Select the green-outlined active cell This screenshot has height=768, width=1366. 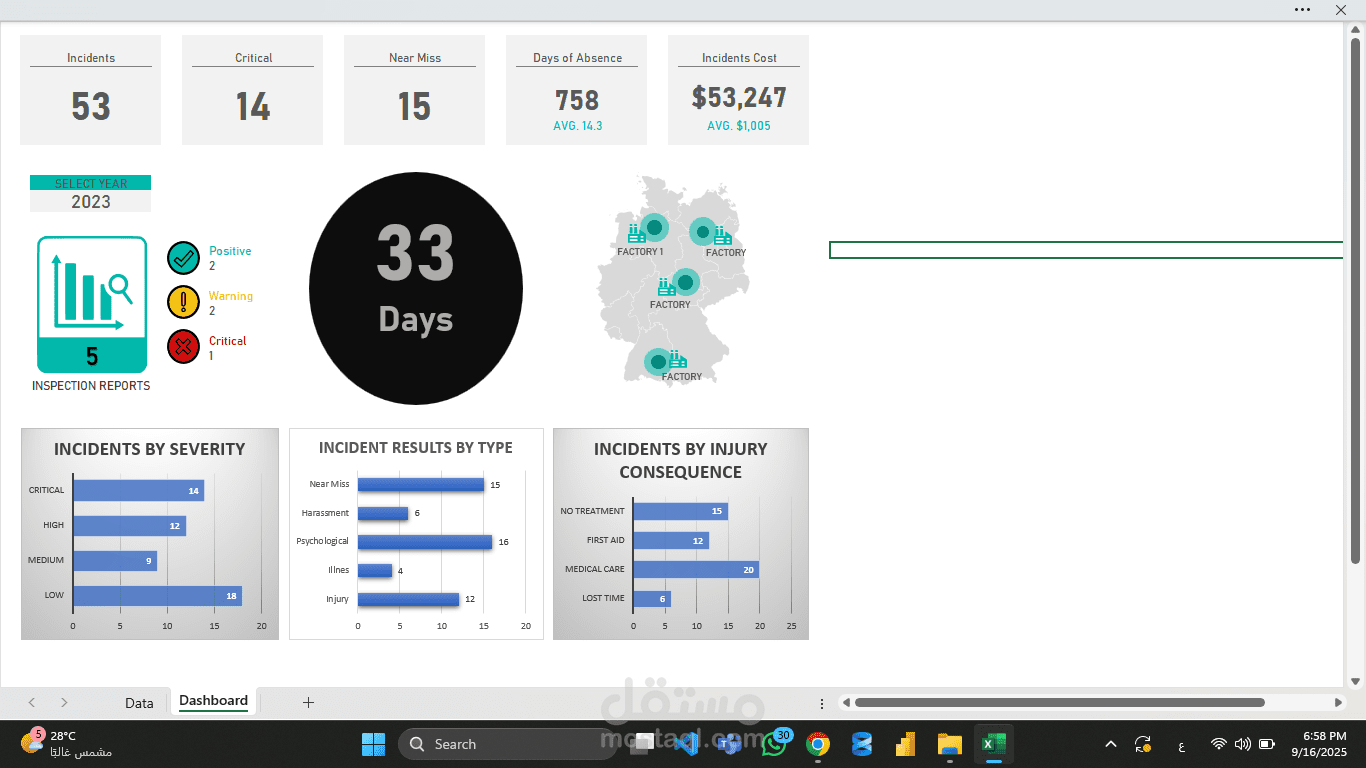tap(1086, 250)
